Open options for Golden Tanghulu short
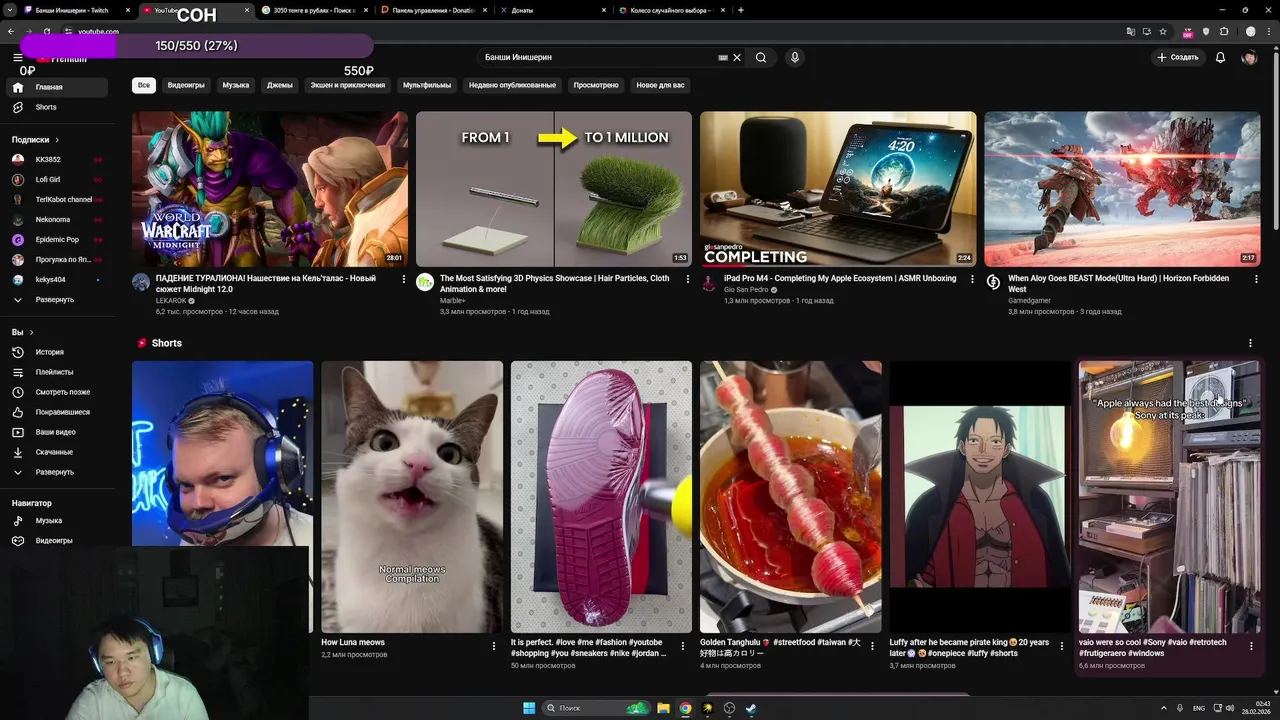1280x720 pixels. [x=872, y=646]
